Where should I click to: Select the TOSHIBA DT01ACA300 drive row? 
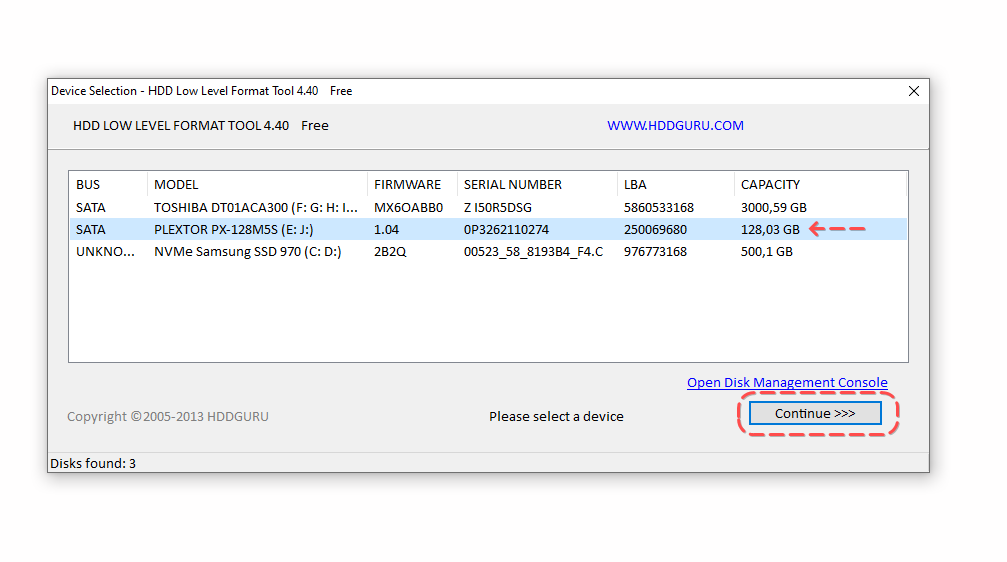pyautogui.click(x=488, y=207)
